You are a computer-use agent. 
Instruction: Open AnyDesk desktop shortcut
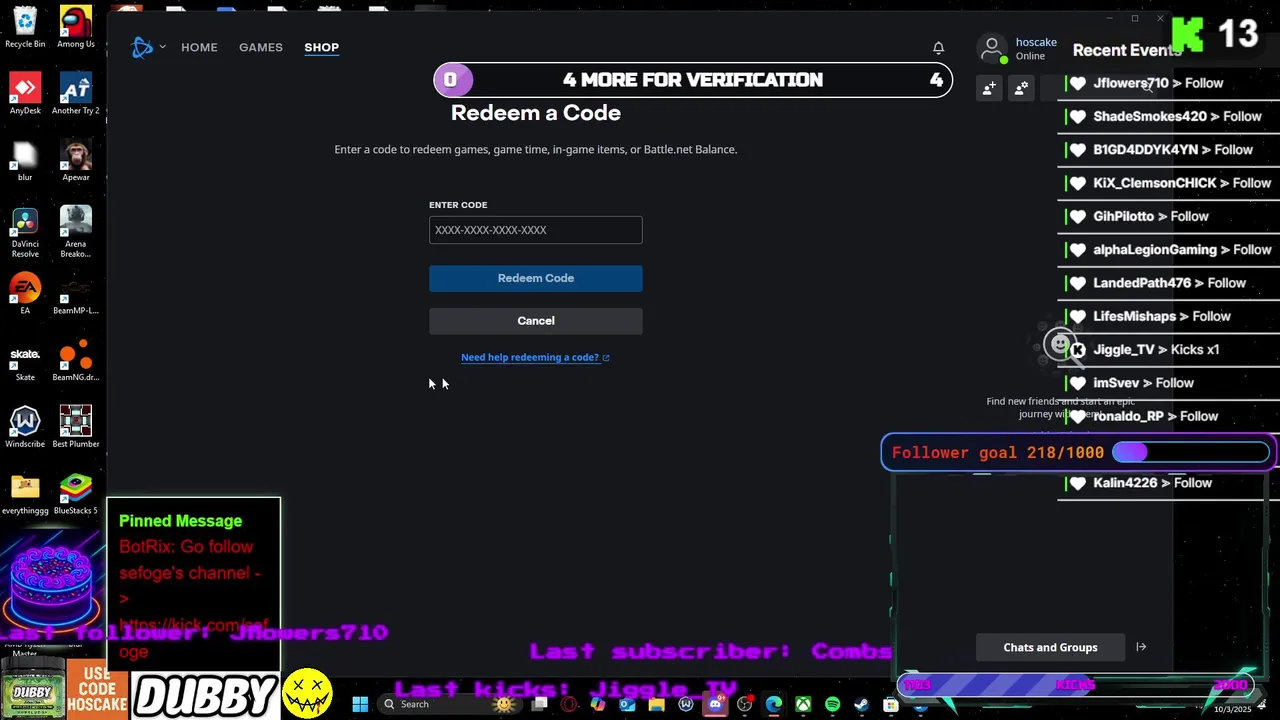click(x=25, y=94)
